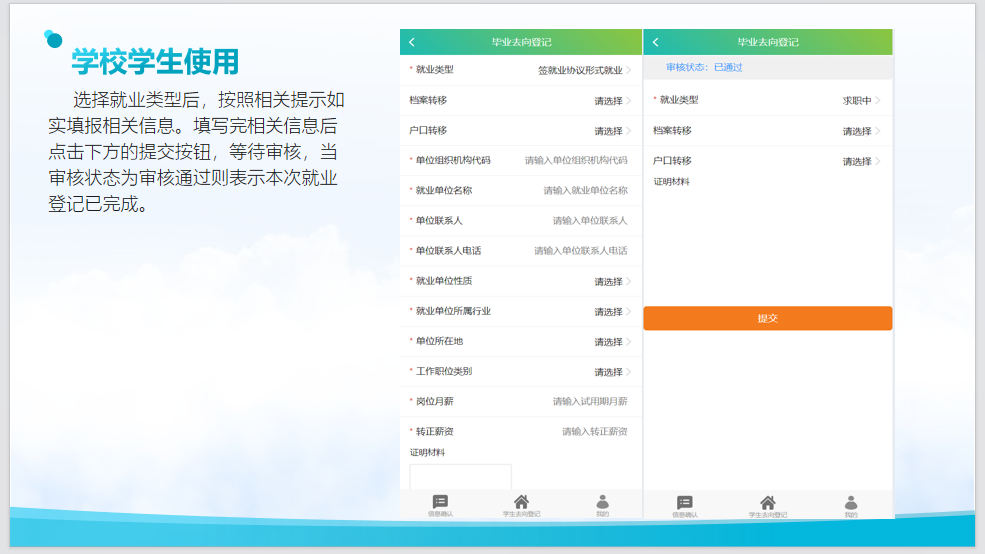
Task: Click 岗位月薪 probation salary field
Action: coord(590,402)
